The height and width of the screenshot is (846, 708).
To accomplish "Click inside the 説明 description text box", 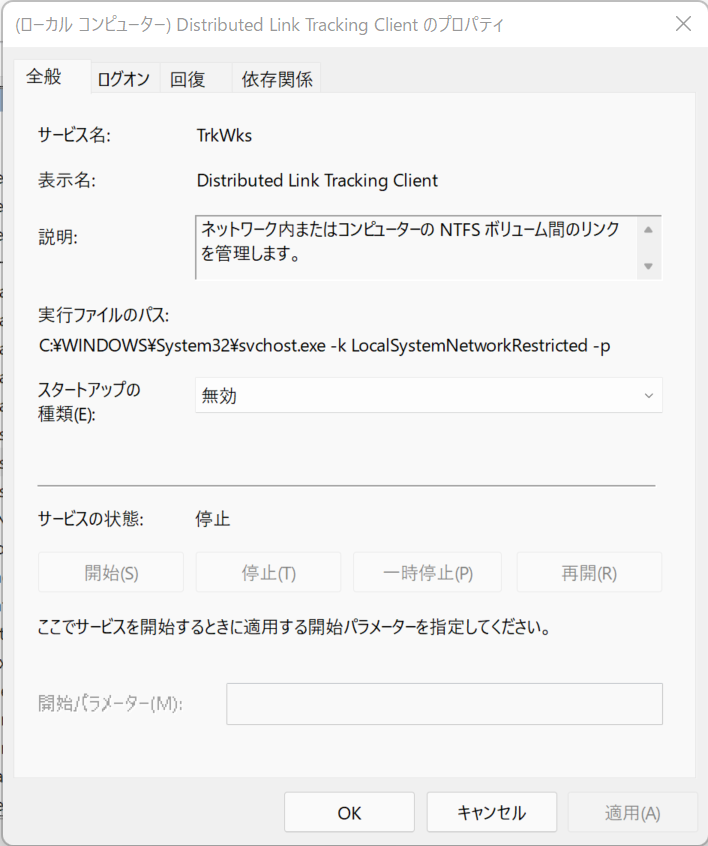I will [x=416, y=248].
